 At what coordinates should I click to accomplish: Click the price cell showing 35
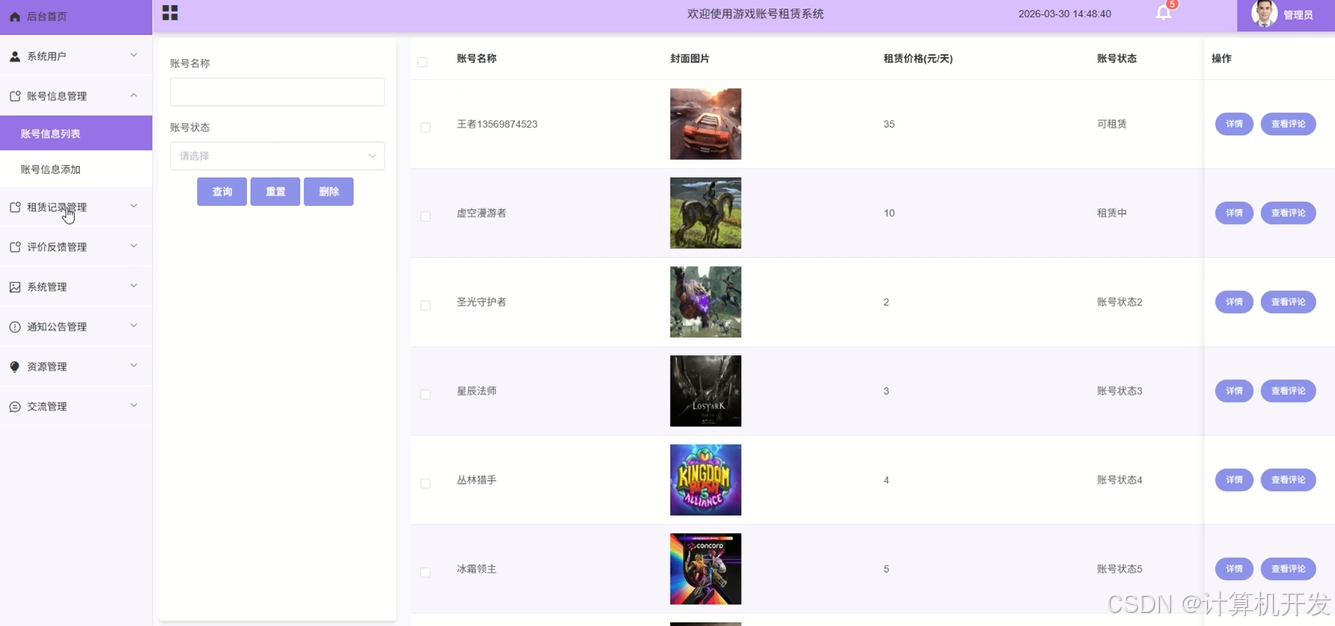[x=889, y=124]
